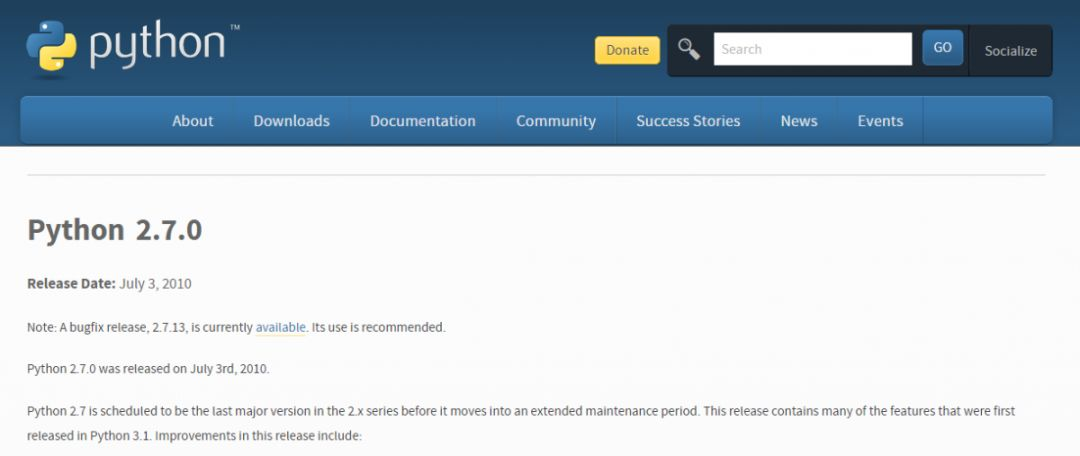The height and width of the screenshot is (456, 1080).
Task: Click the magnifying glass search icon
Action: pos(688,49)
